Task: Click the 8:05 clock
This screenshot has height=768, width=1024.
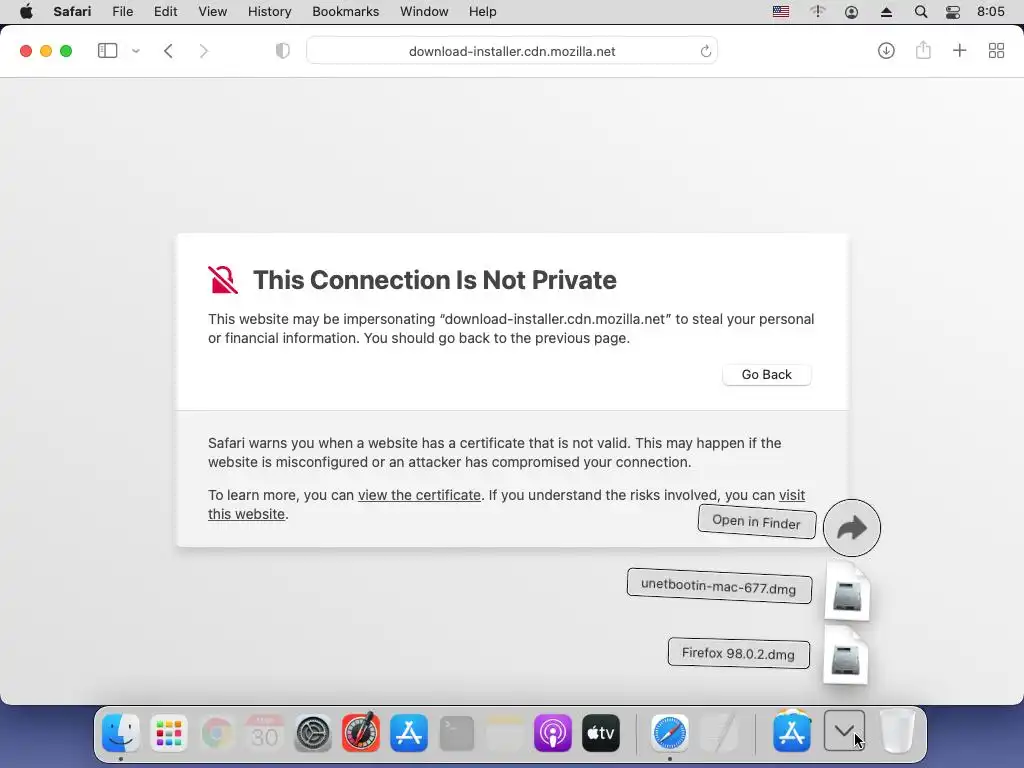Action: click(991, 12)
